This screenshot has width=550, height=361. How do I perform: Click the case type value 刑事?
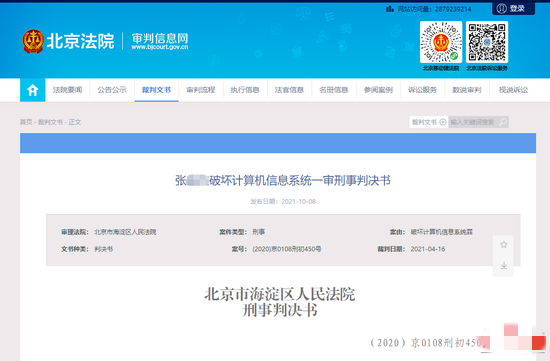(259, 232)
